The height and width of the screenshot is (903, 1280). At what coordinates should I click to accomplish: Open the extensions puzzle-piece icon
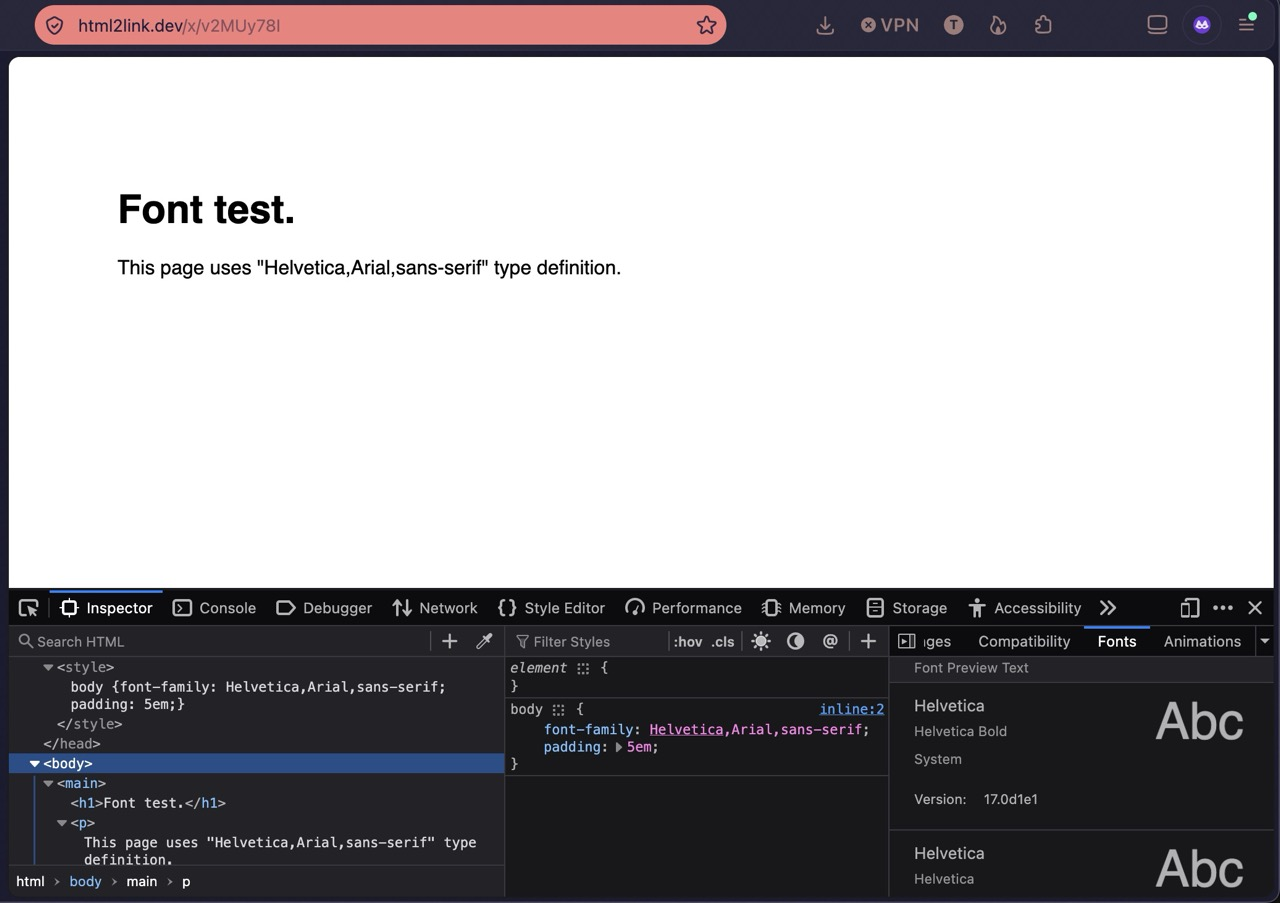point(1043,25)
